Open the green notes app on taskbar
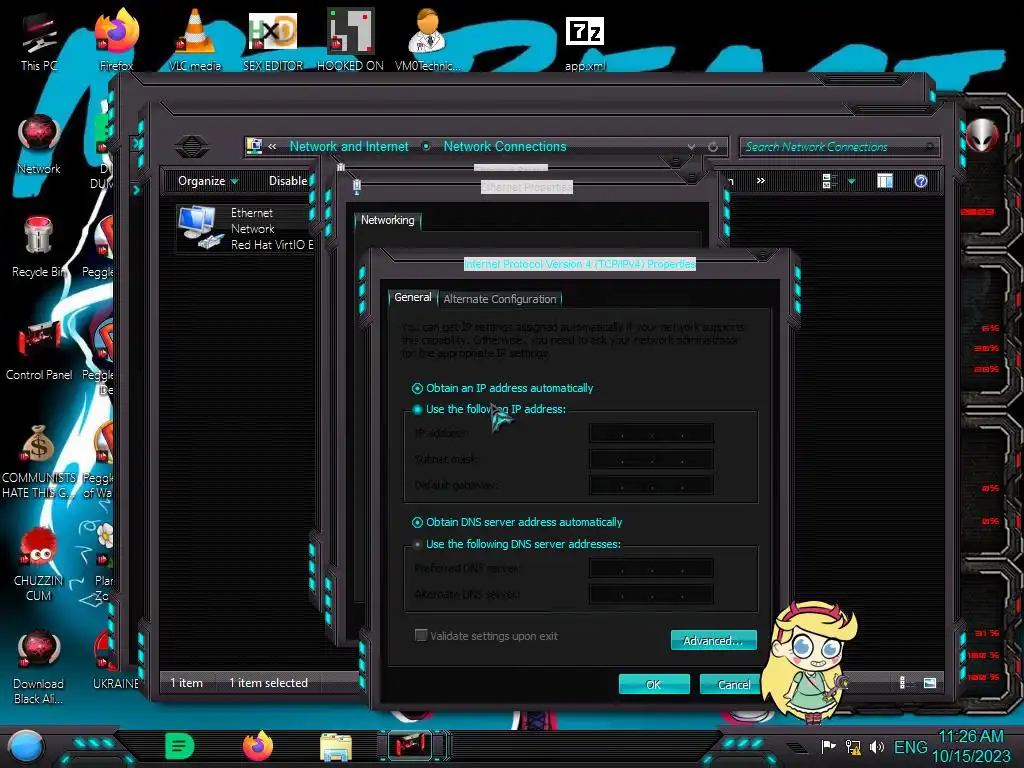 [x=180, y=746]
